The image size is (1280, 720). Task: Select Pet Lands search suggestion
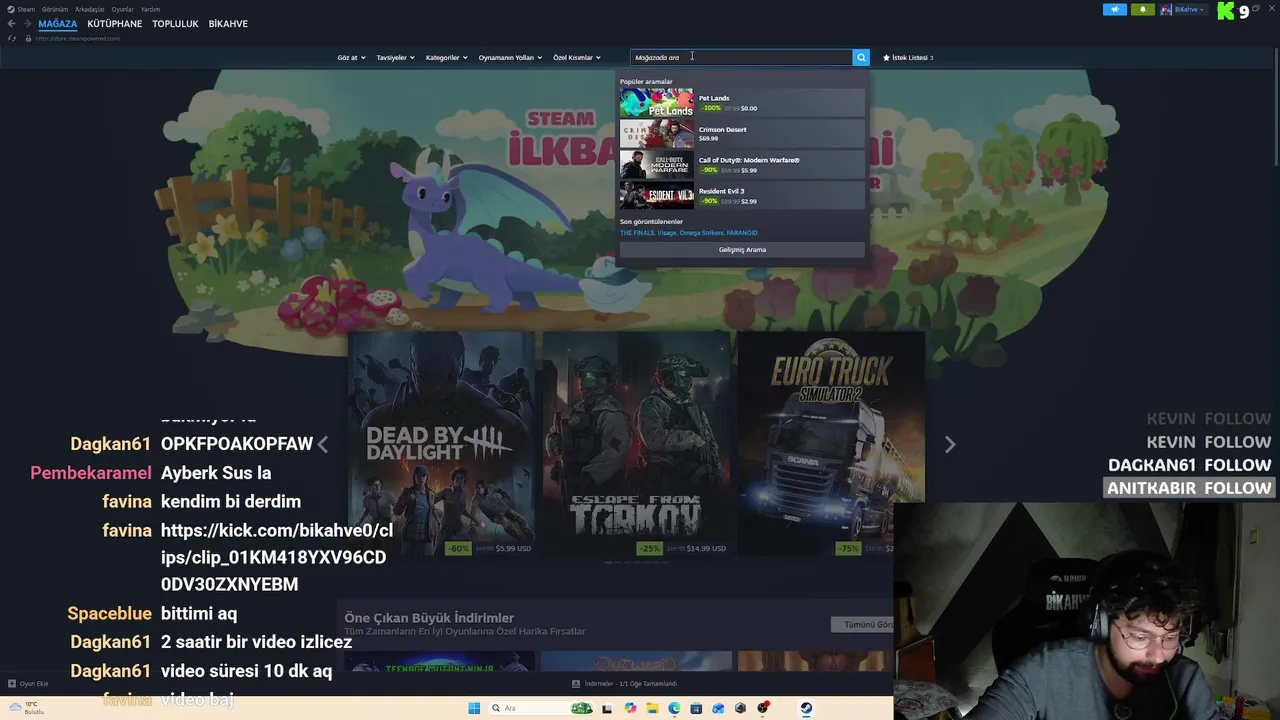[x=742, y=103]
